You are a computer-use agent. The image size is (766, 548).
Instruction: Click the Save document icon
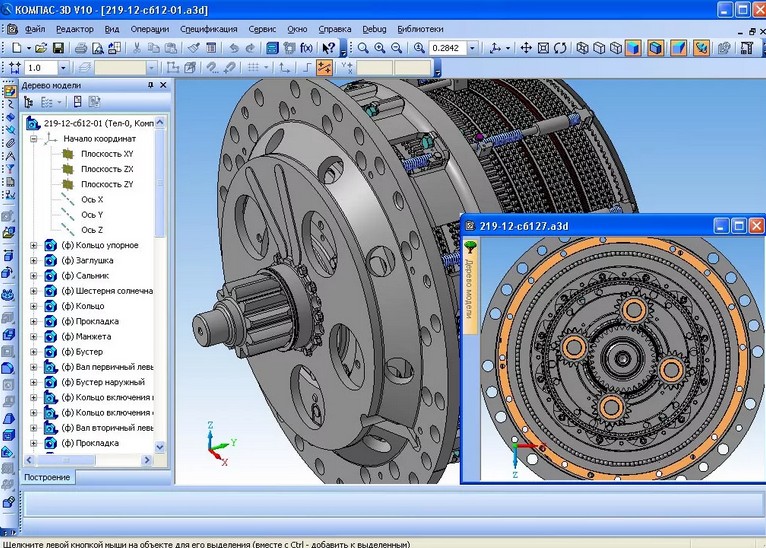coord(59,48)
